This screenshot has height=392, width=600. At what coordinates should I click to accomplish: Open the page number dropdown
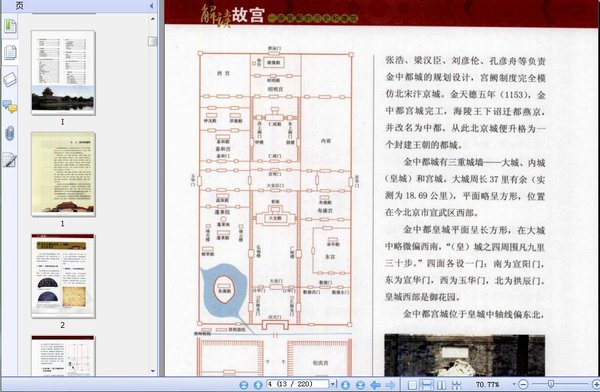333,384
